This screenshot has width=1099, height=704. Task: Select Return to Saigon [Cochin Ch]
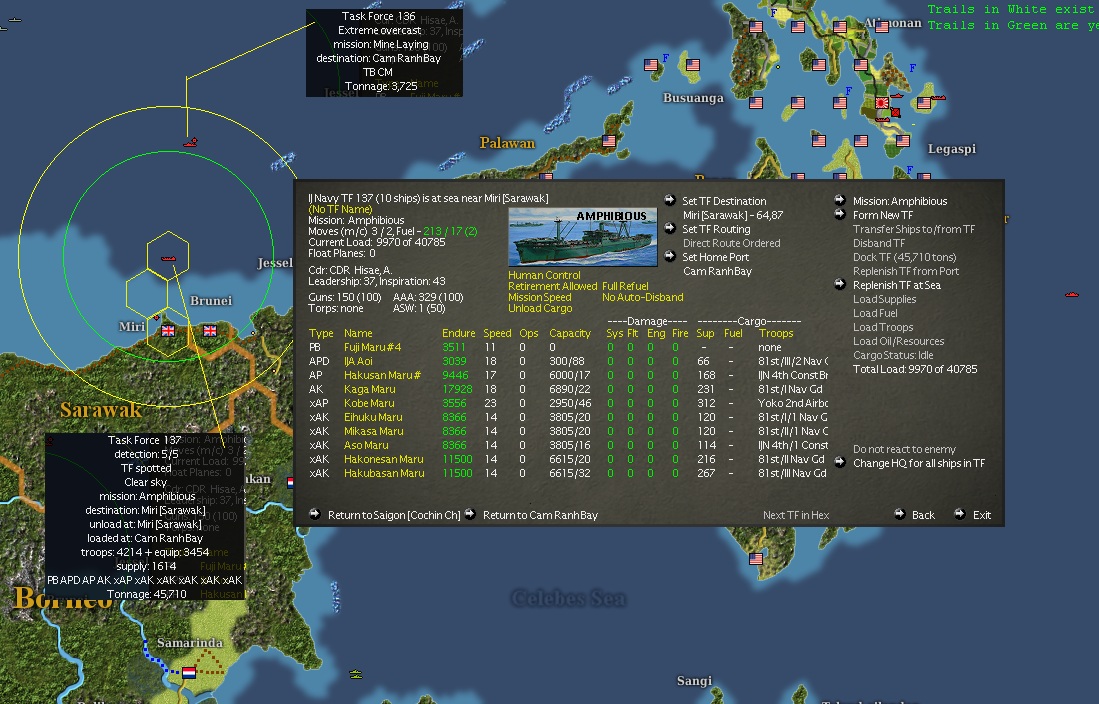[393, 515]
